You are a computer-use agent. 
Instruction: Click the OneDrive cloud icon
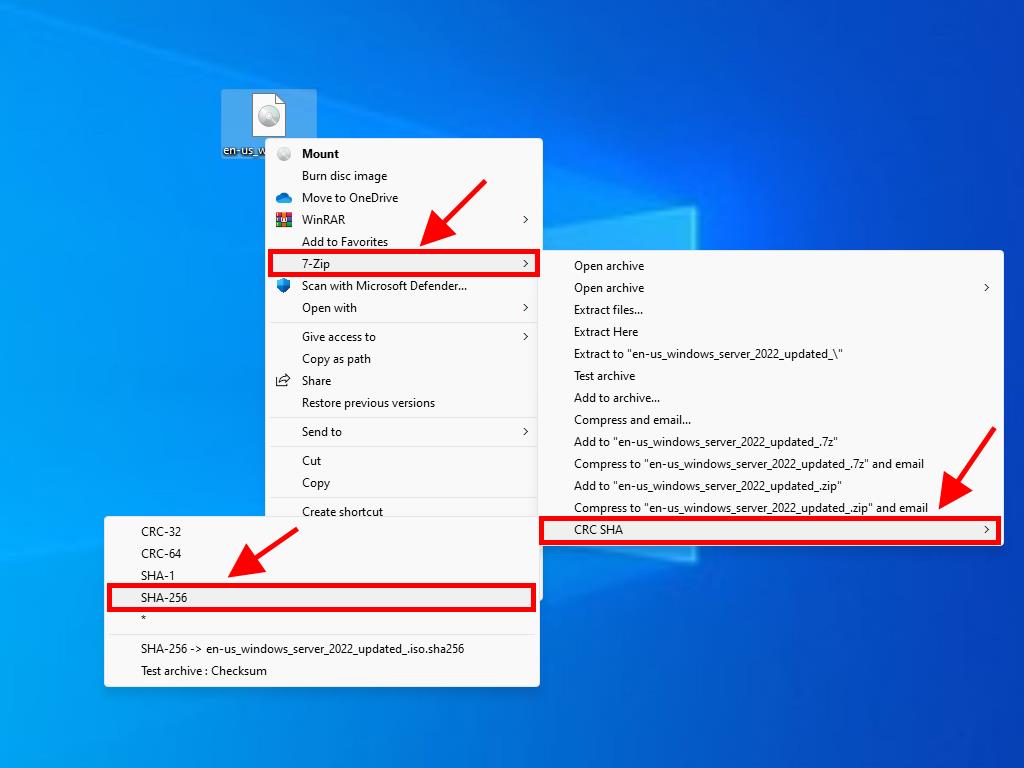284,198
